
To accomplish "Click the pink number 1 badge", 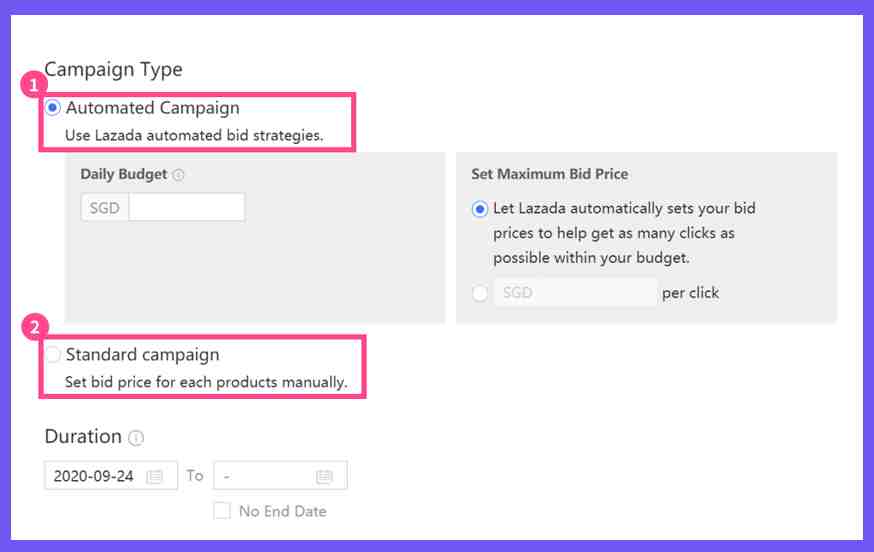I will click(x=34, y=85).
